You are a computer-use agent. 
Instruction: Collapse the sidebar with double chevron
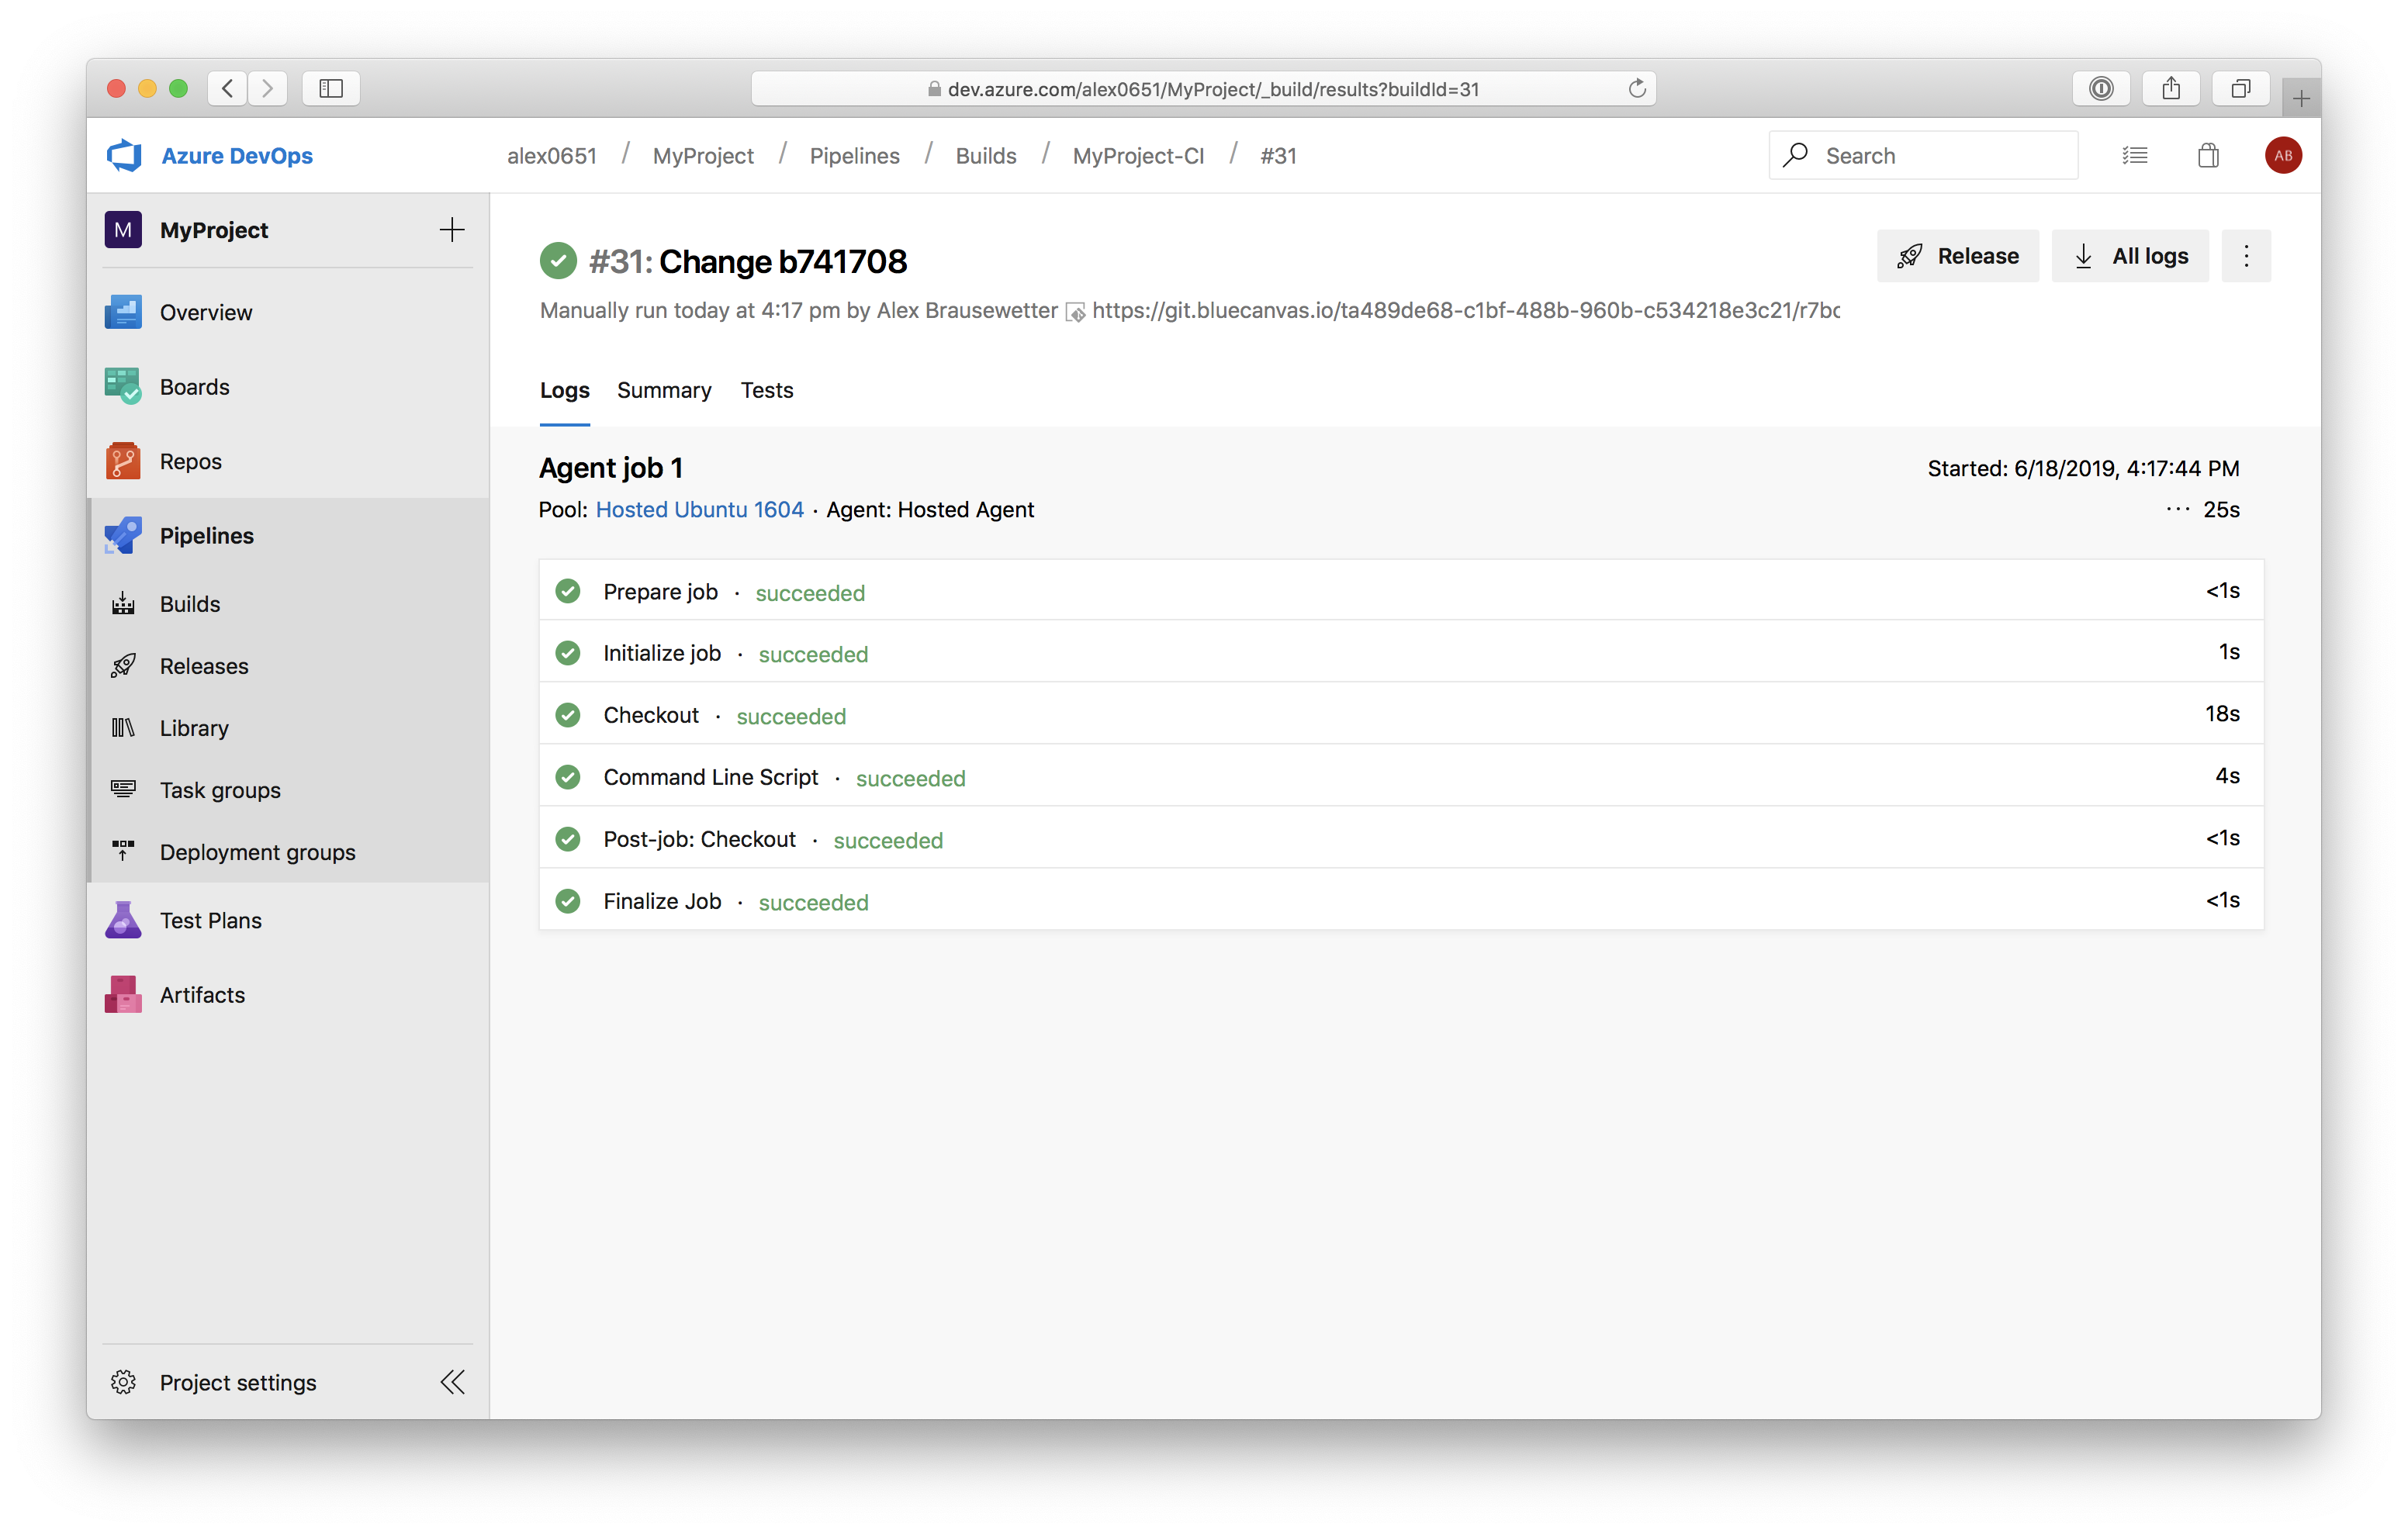coord(452,1382)
